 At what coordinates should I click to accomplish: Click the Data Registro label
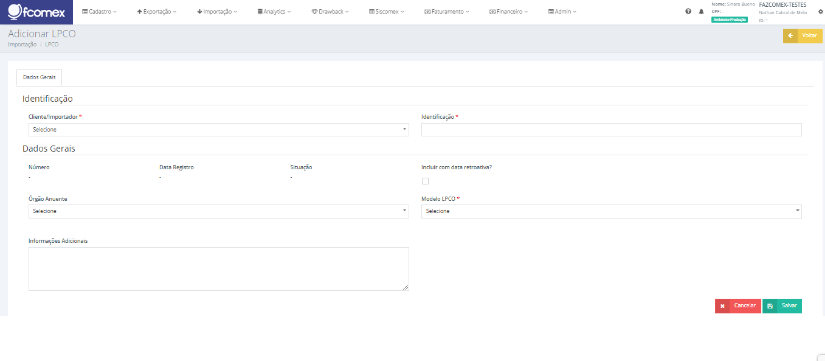coord(177,167)
